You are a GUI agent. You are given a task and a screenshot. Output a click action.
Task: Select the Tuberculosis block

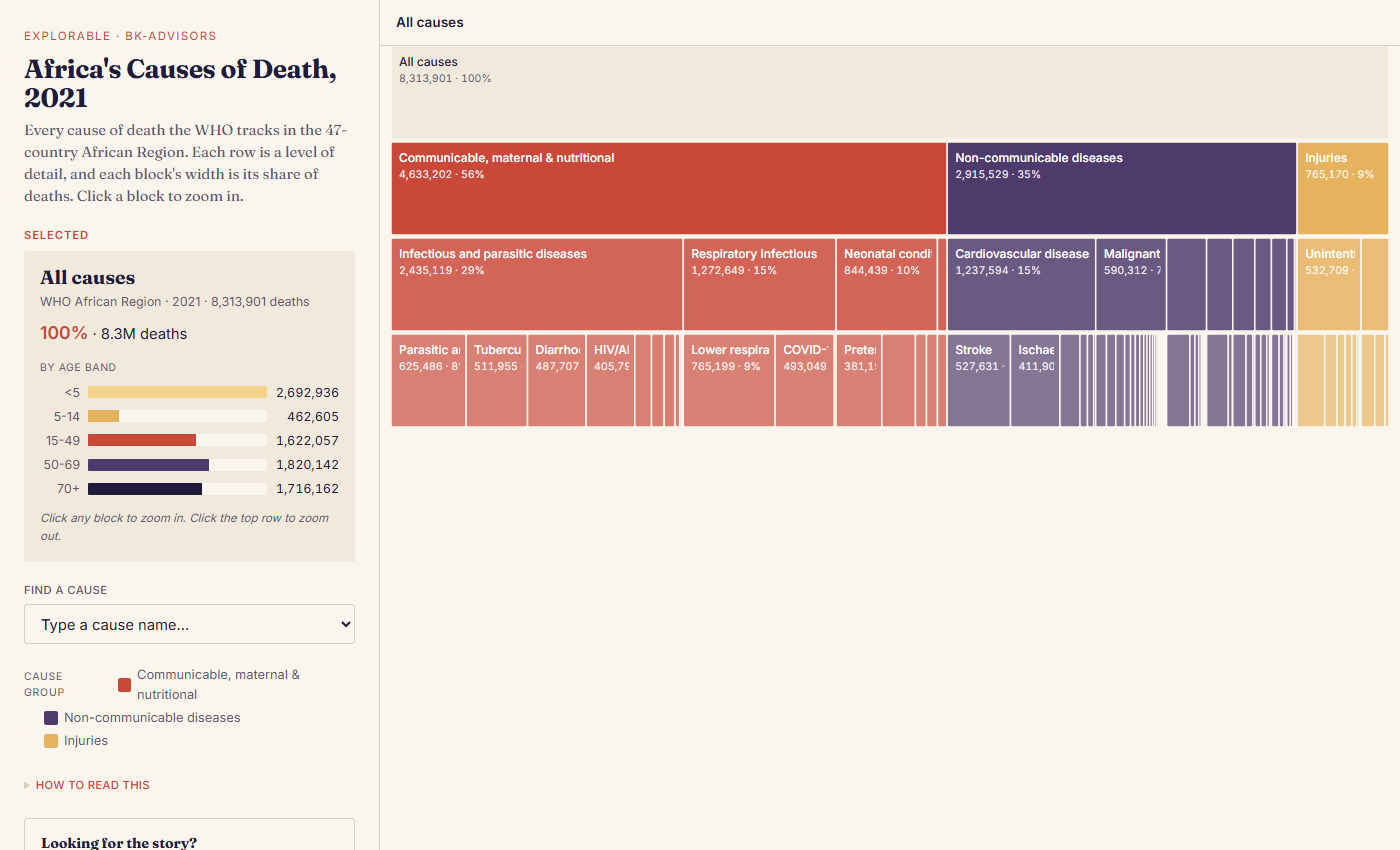coord(497,380)
